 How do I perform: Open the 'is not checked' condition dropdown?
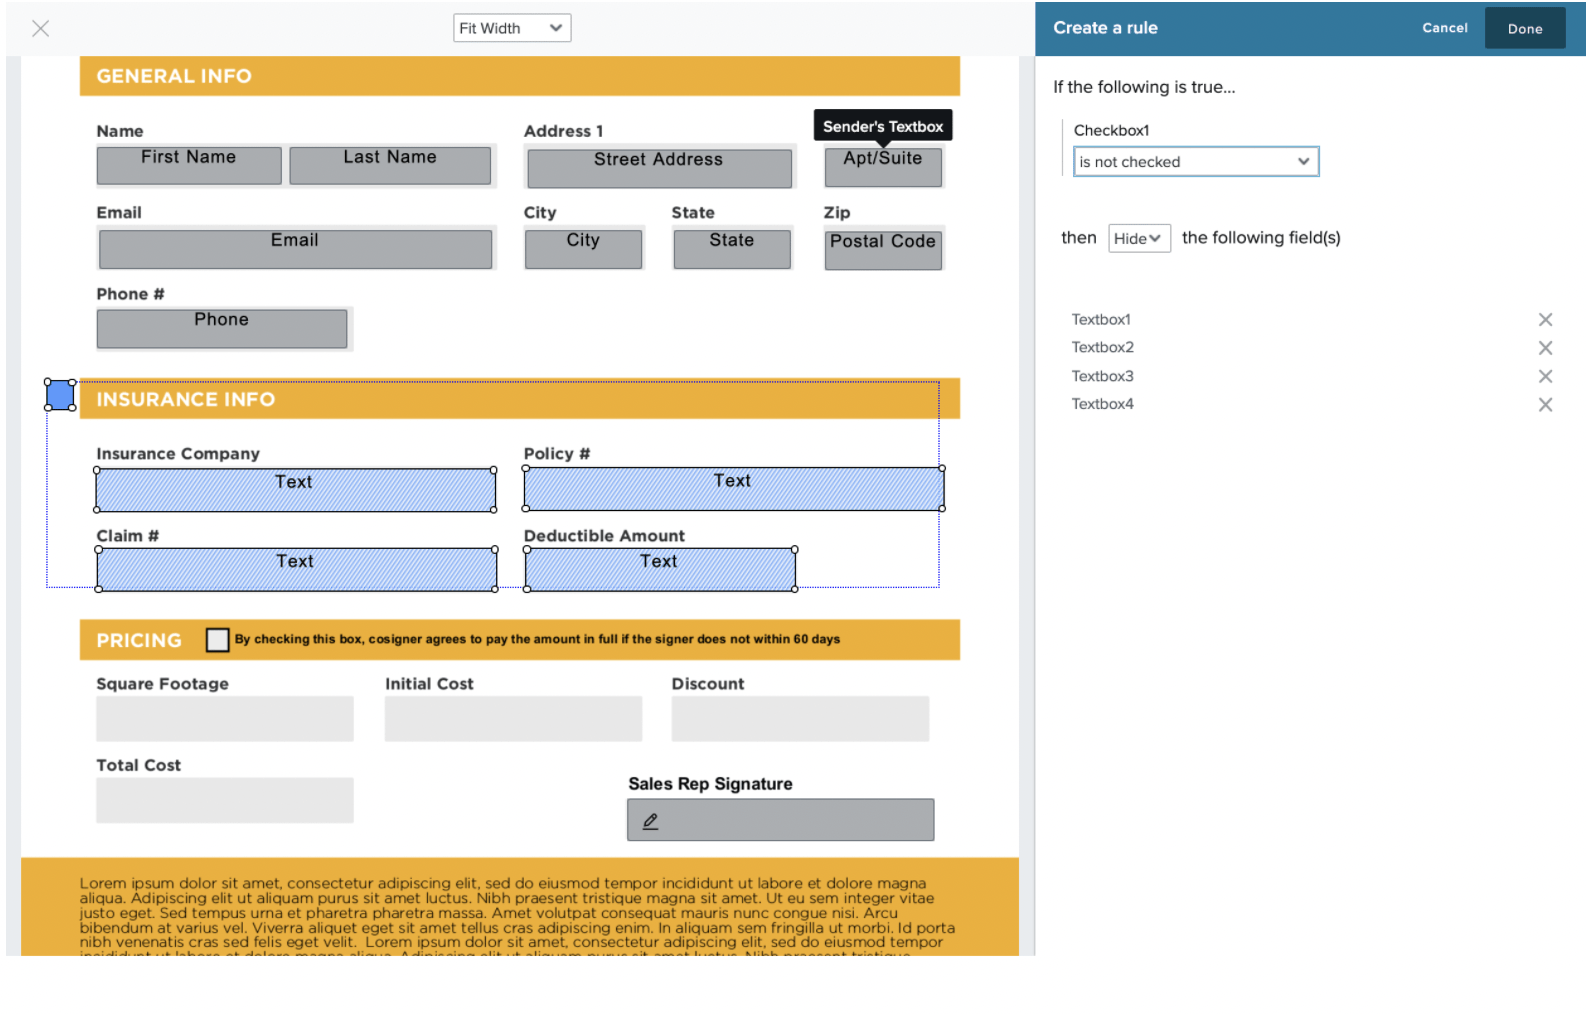tap(1195, 162)
